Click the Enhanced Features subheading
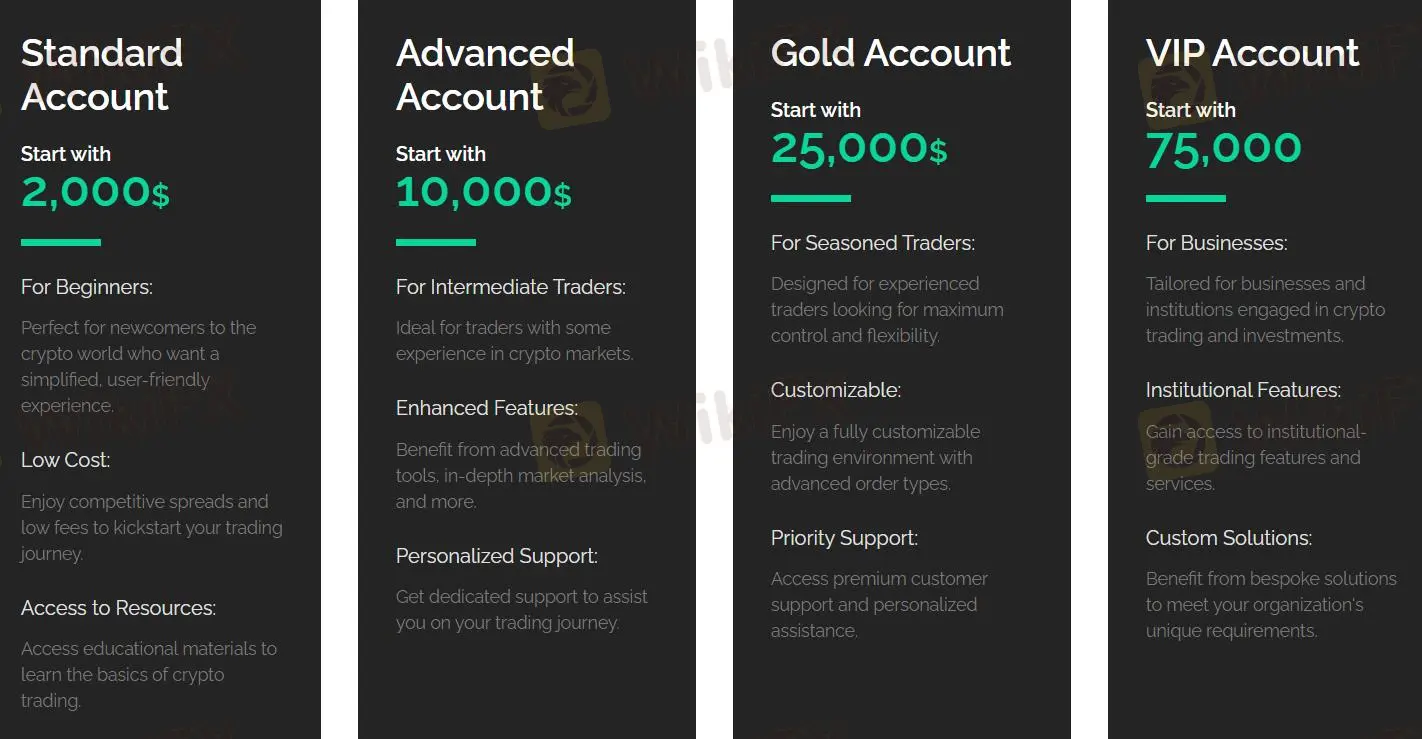1422x739 pixels. (x=486, y=408)
